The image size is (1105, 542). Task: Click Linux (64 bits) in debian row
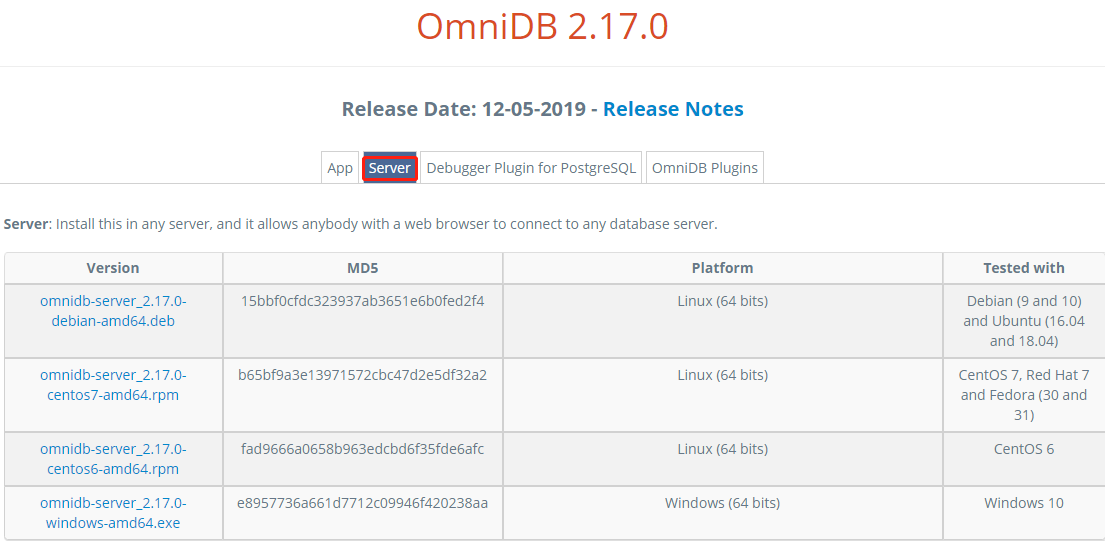[722, 301]
